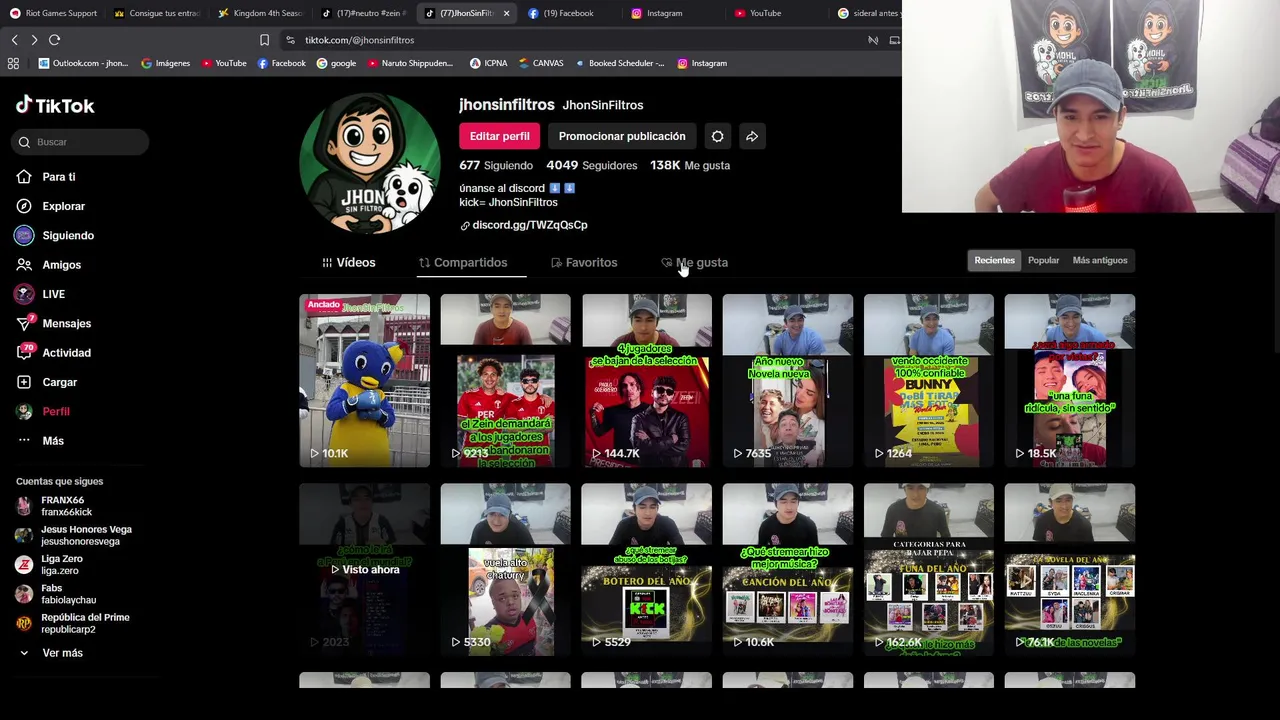View the 677 Siguiendo list
The height and width of the screenshot is (720, 1280).
496,165
